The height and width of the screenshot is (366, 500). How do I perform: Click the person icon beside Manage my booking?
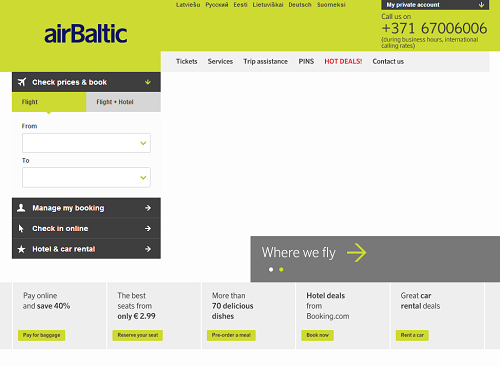[x=21, y=208]
